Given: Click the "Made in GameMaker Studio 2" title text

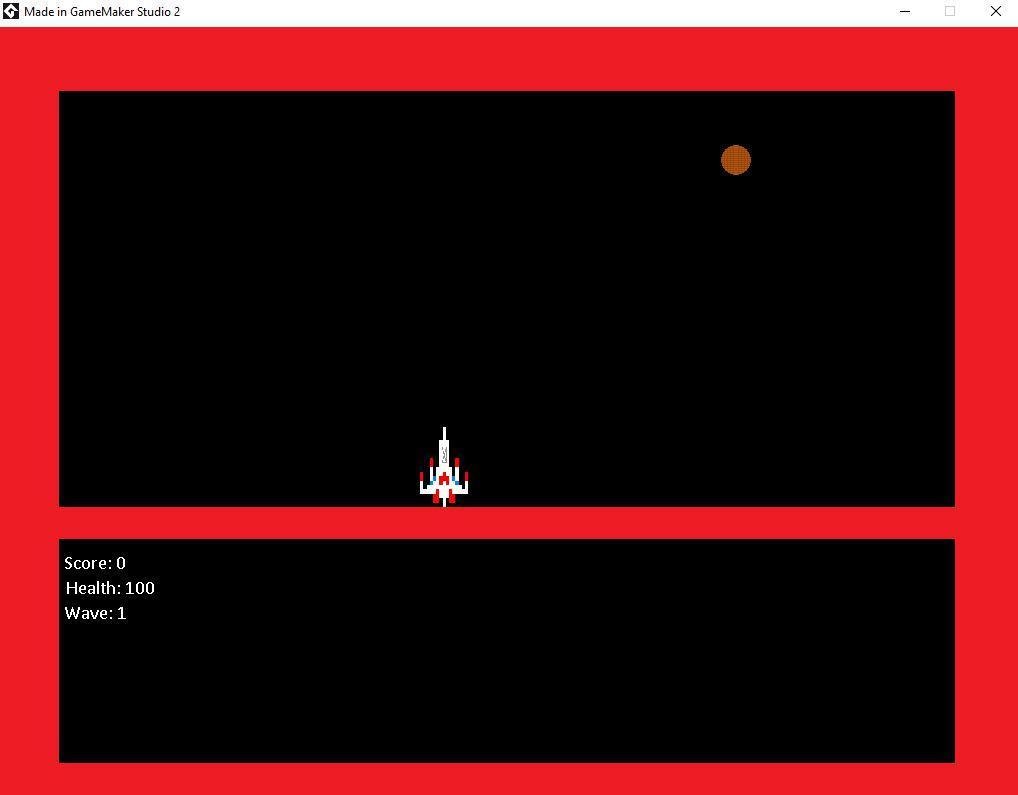Looking at the screenshot, I should click(x=102, y=11).
